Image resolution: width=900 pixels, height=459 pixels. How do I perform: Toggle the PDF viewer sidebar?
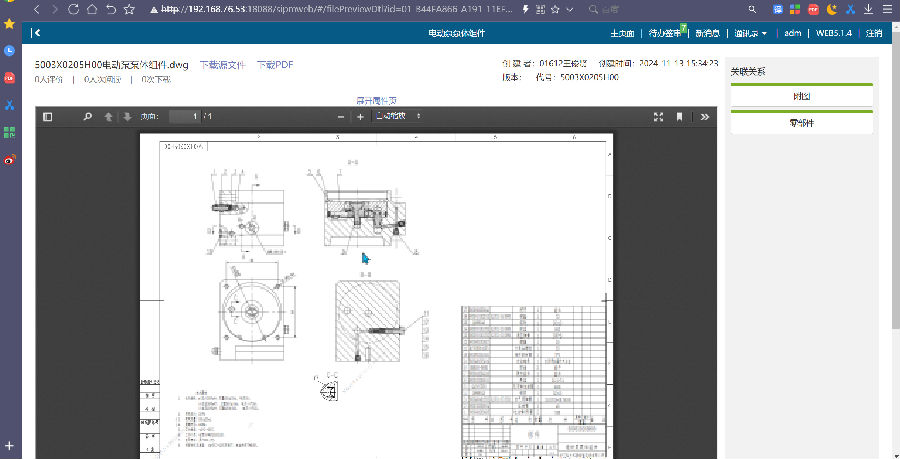(x=47, y=117)
